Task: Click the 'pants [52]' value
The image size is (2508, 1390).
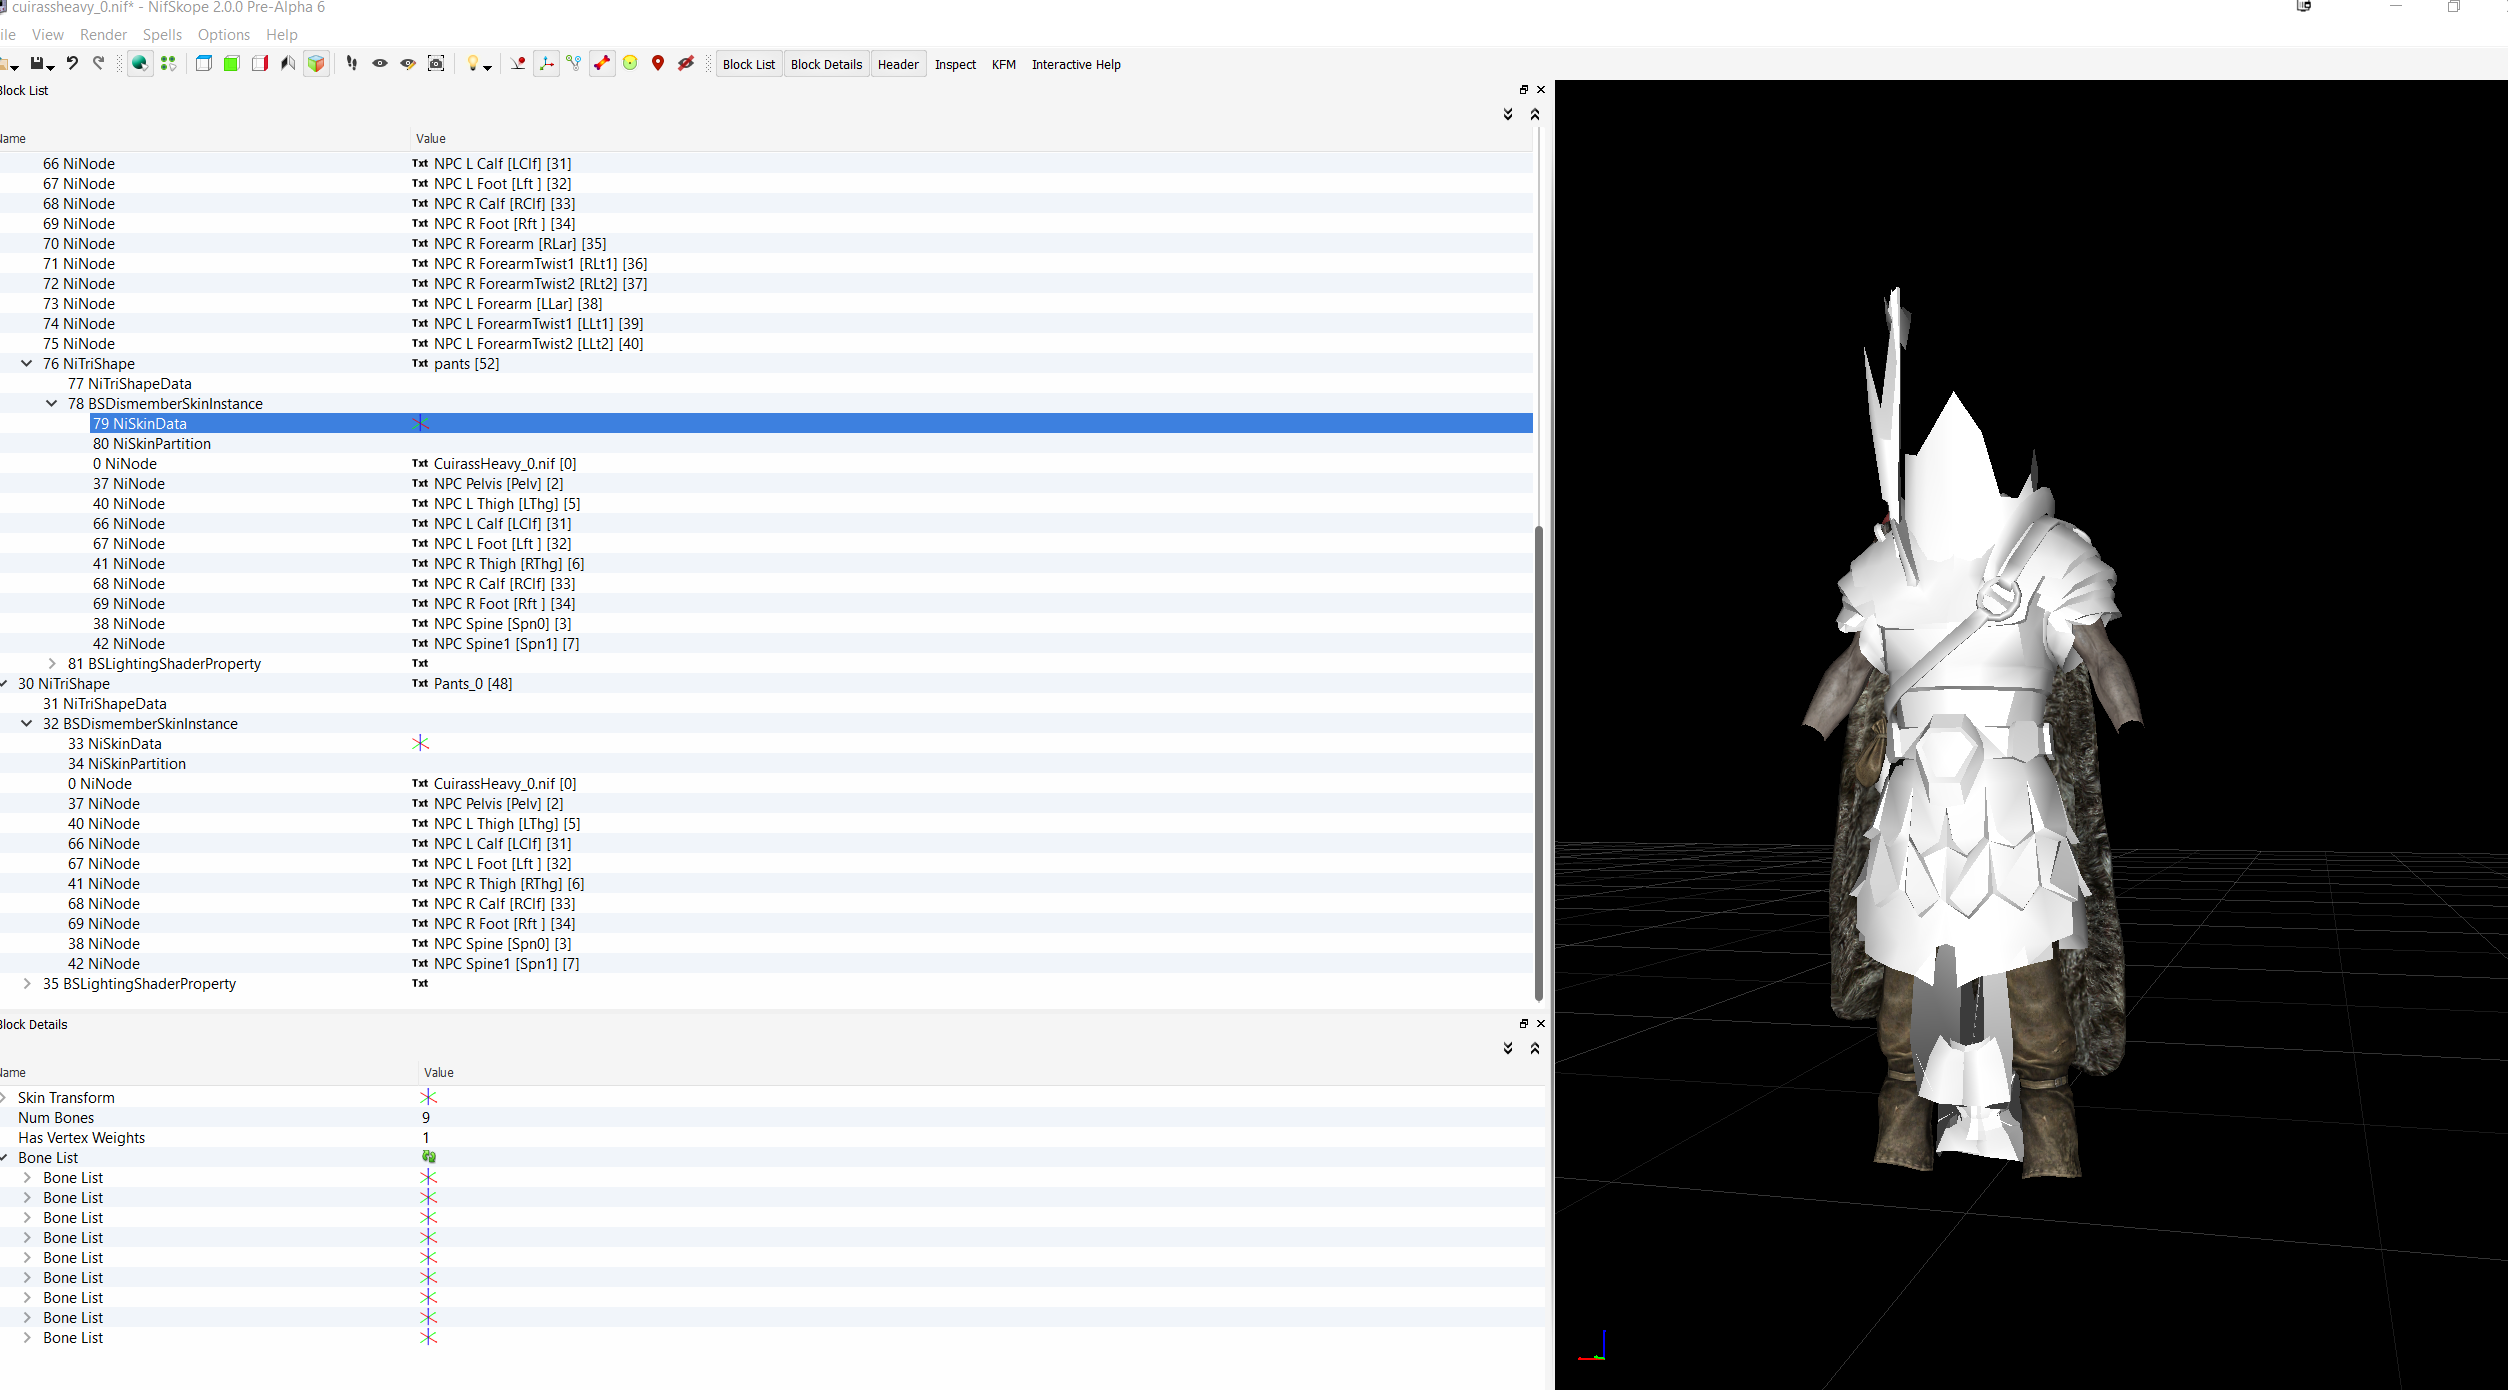Action: (x=466, y=364)
